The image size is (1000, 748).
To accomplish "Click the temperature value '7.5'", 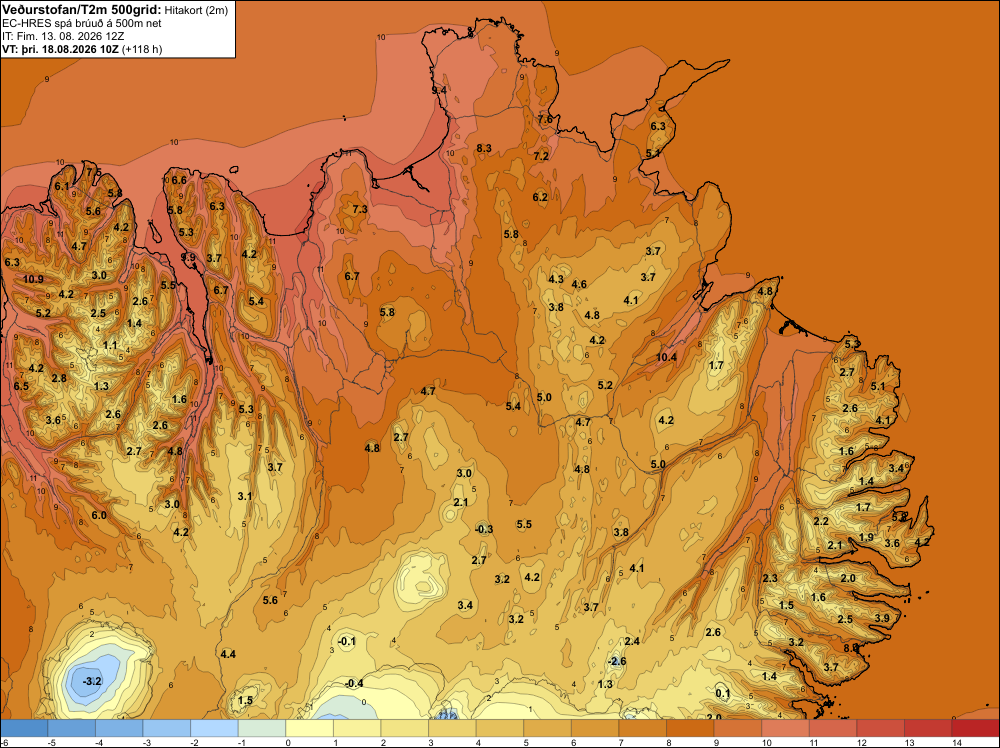I will point(94,172).
